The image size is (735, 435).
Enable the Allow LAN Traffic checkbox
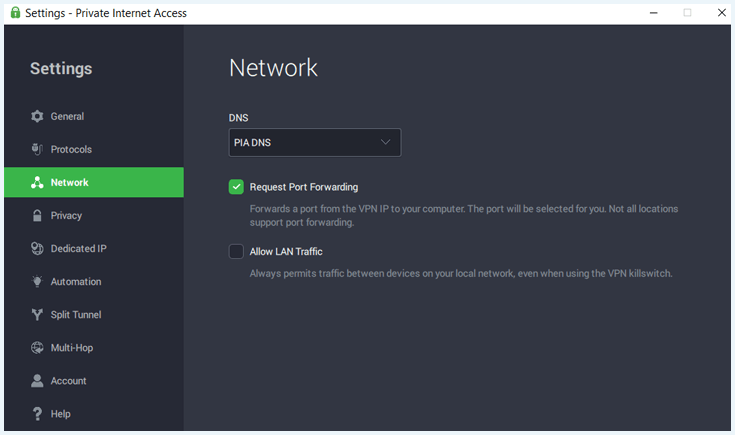tap(236, 251)
